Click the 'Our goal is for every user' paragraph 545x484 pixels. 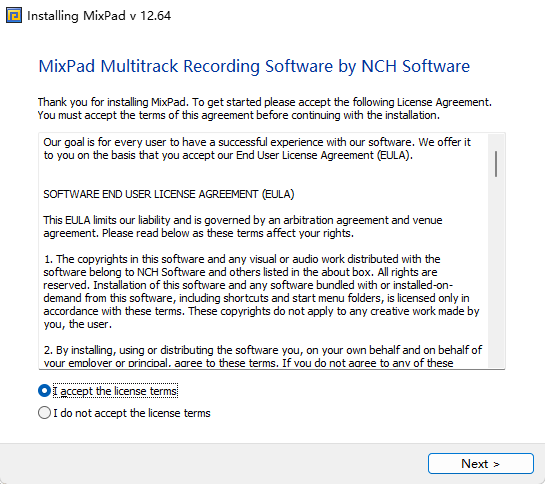click(257, 148)
